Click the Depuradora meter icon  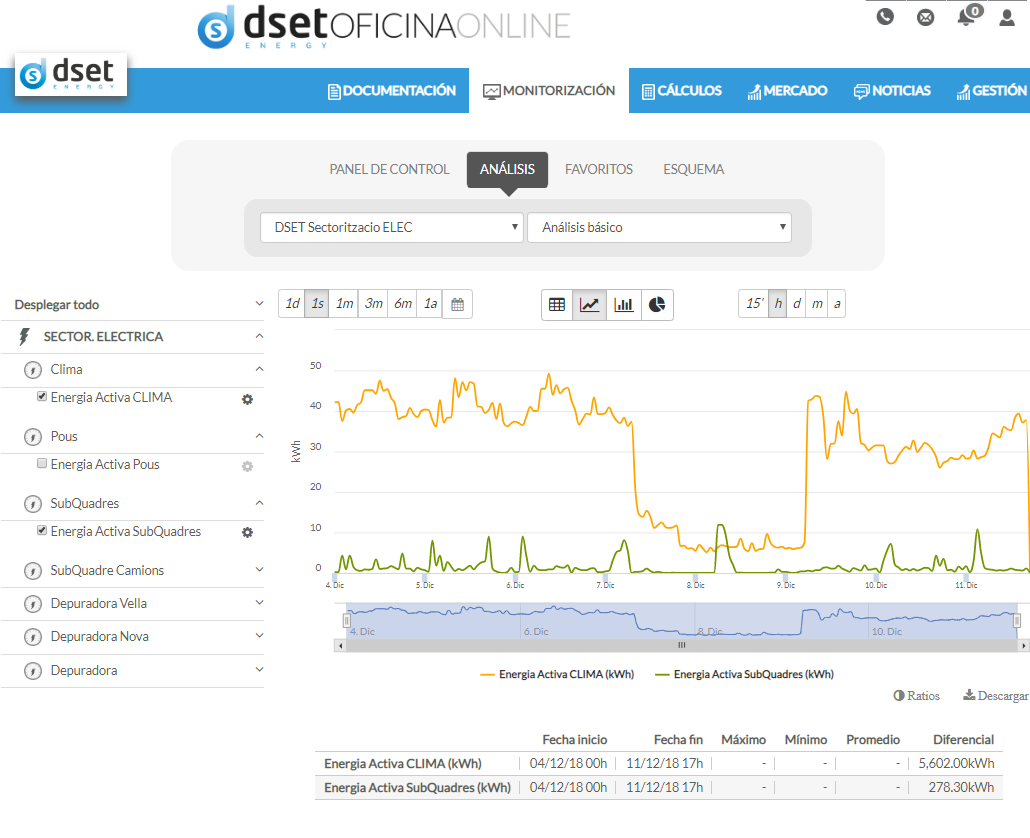[x=33, y=671]
